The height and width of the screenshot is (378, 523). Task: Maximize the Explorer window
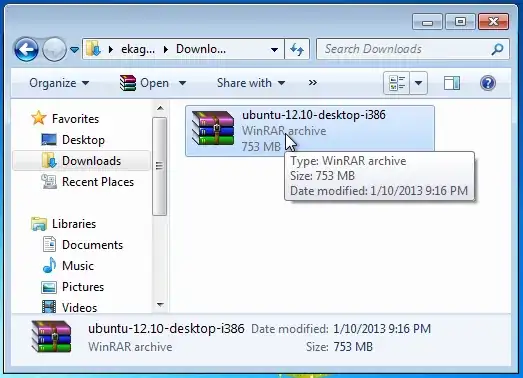(x=460, y=22)
